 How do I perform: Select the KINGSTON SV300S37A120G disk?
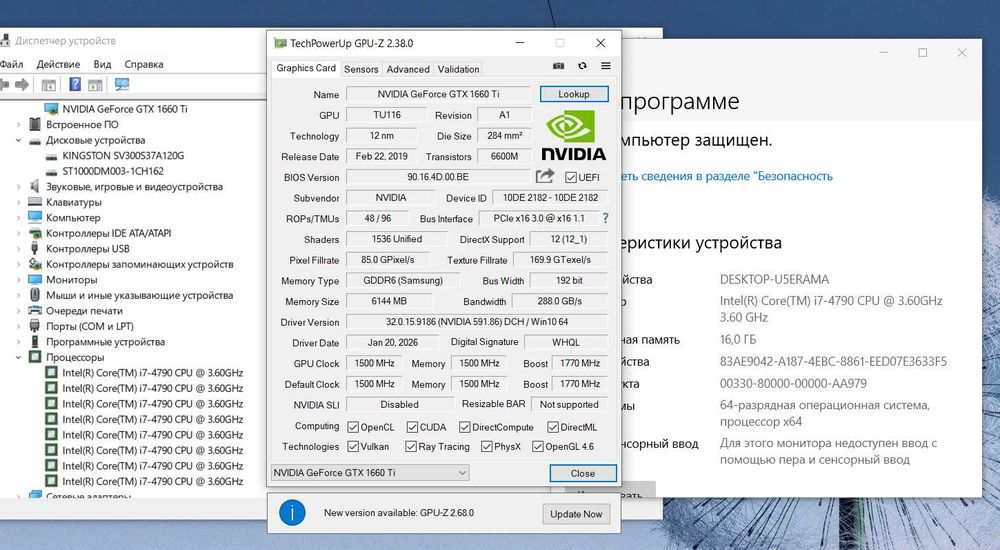tap(122, 156)
